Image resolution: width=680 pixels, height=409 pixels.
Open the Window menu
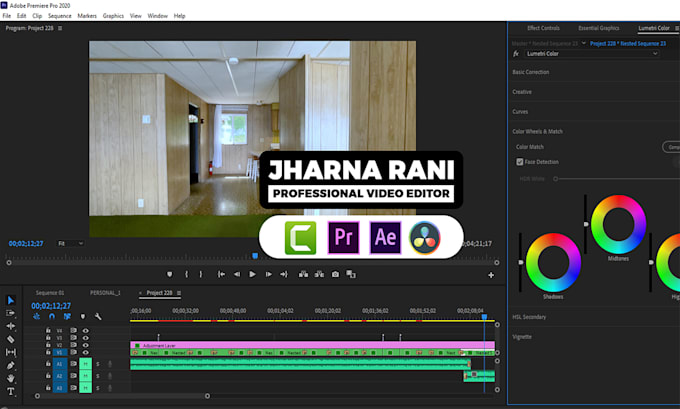[x=157, y=16]
